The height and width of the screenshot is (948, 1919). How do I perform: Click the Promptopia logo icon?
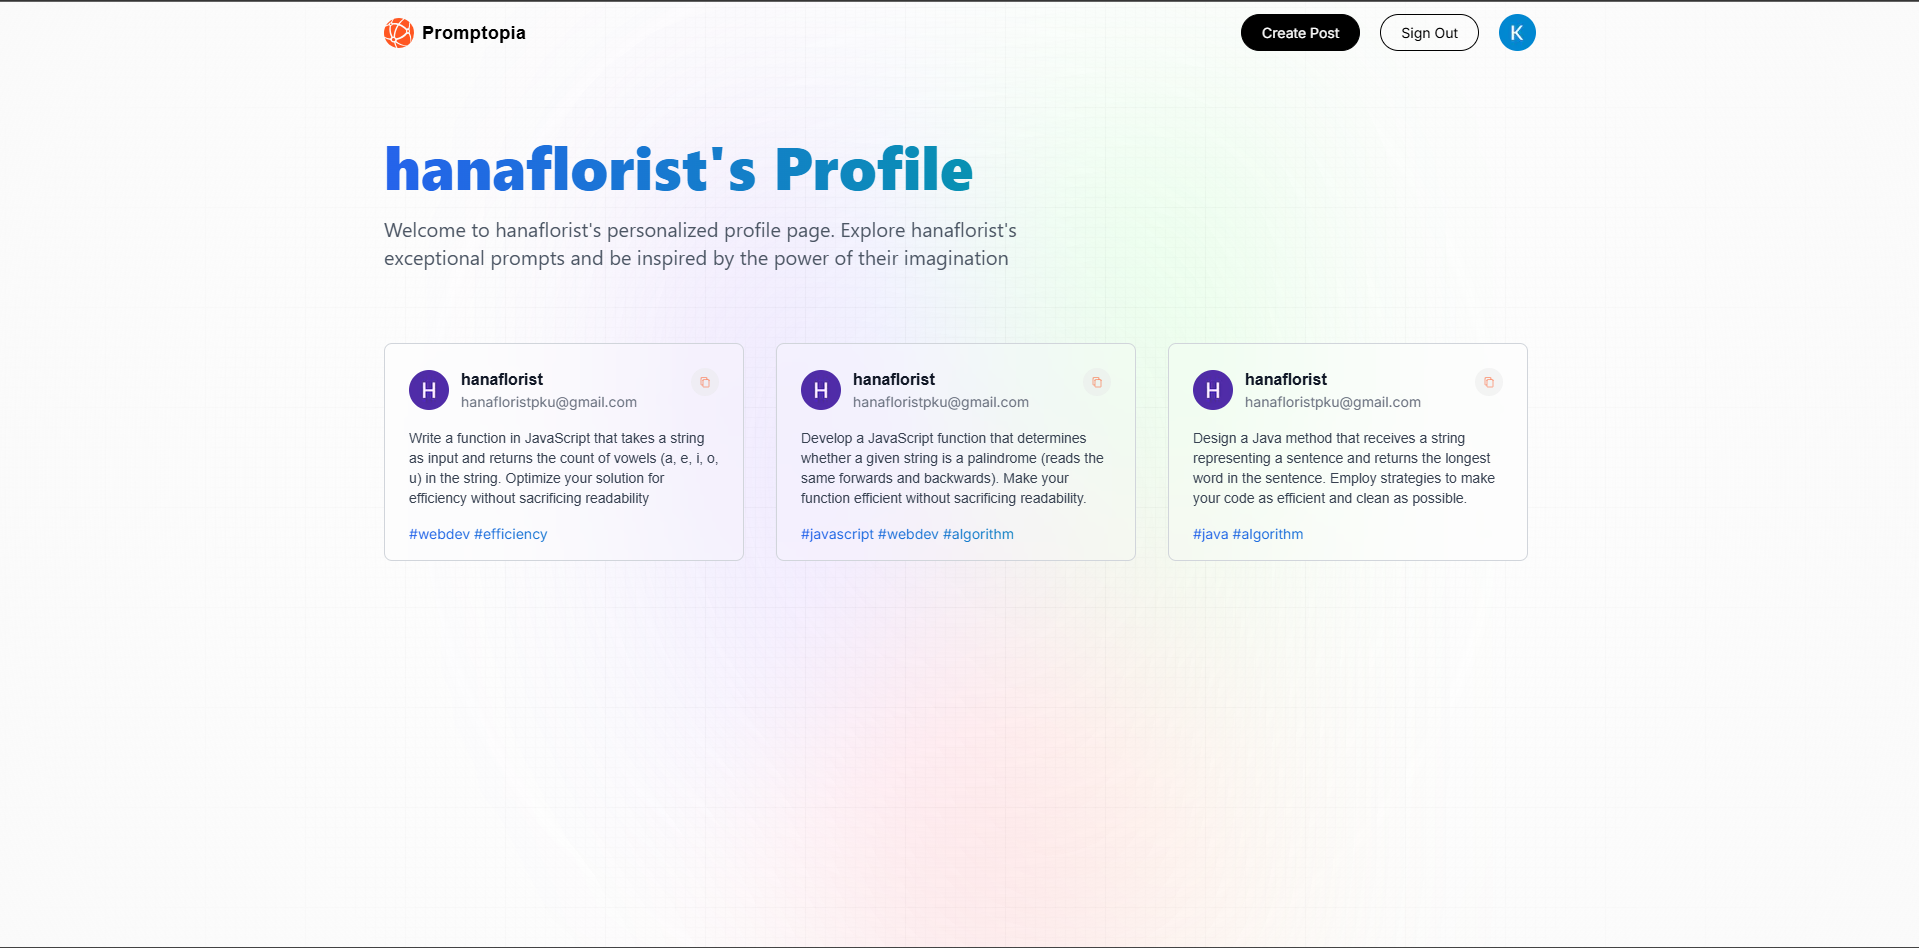click(398, 33)
